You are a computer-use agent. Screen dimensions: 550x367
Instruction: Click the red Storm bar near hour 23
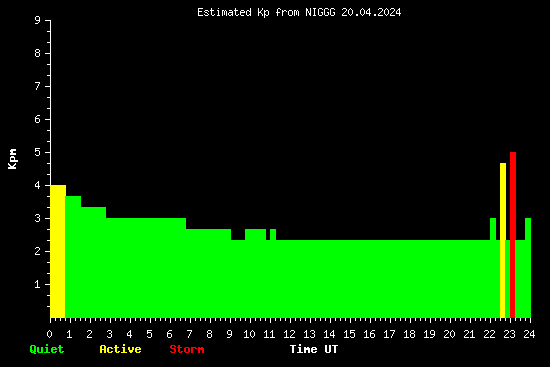(512, 235)
